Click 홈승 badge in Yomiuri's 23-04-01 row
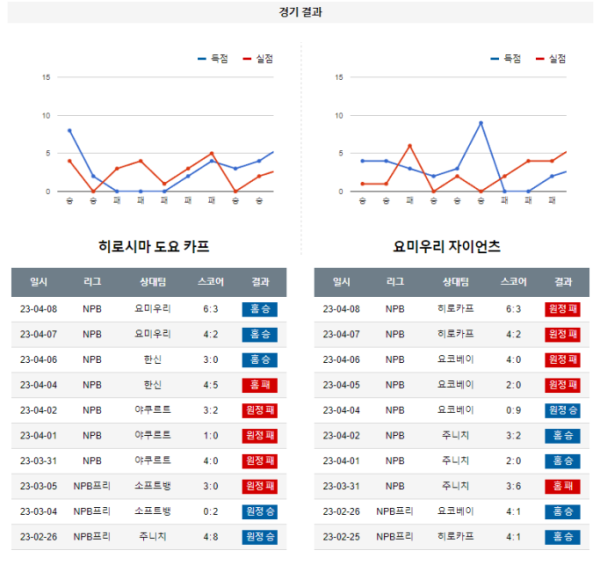This screenshot has height=565, width=600. point(562,461)
